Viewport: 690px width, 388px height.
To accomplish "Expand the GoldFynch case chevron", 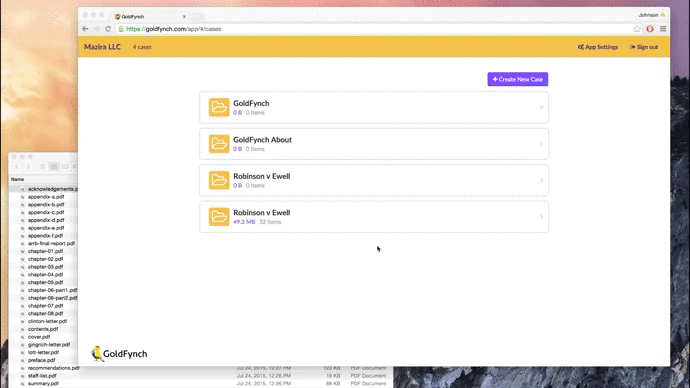I will tap(541, 107).
